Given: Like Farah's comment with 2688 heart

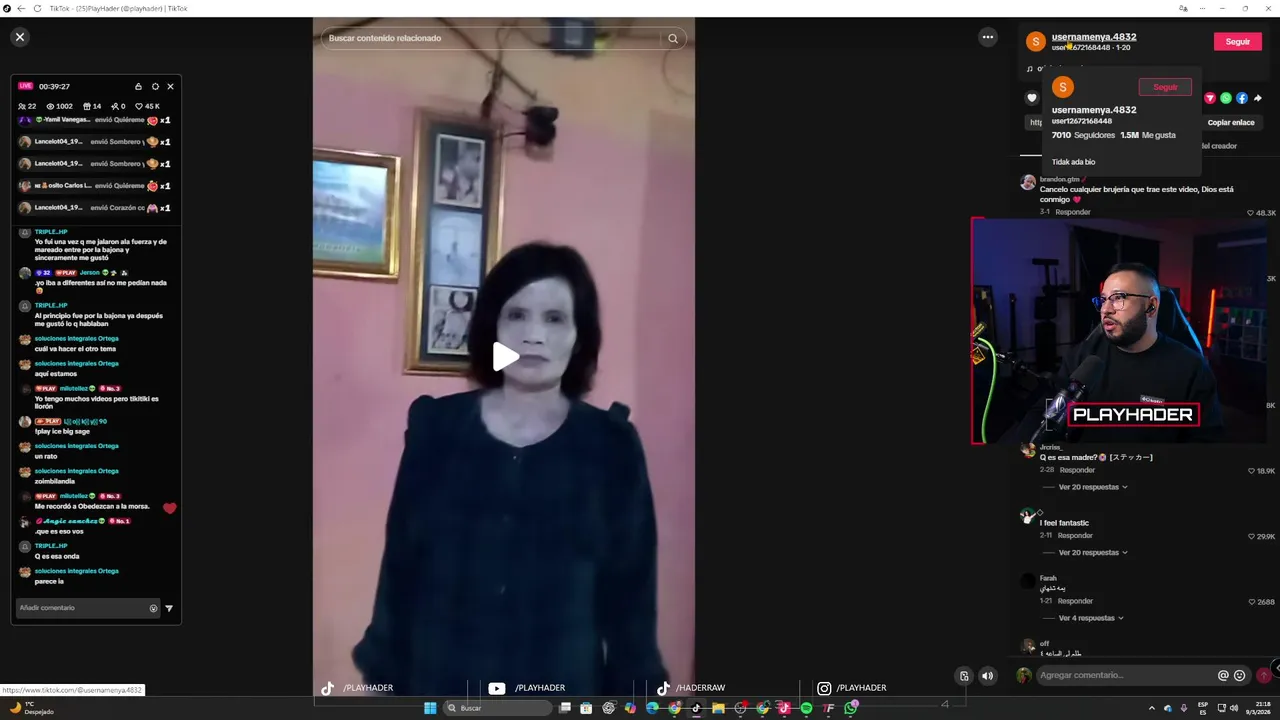Looking at the screenshot, I should [1252, 602].
